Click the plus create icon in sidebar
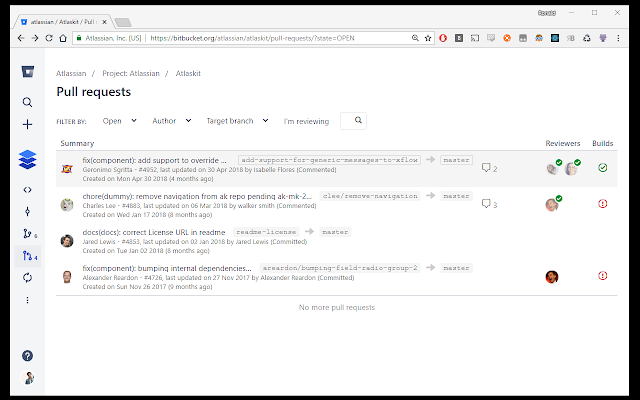 (x=27, y=124)
